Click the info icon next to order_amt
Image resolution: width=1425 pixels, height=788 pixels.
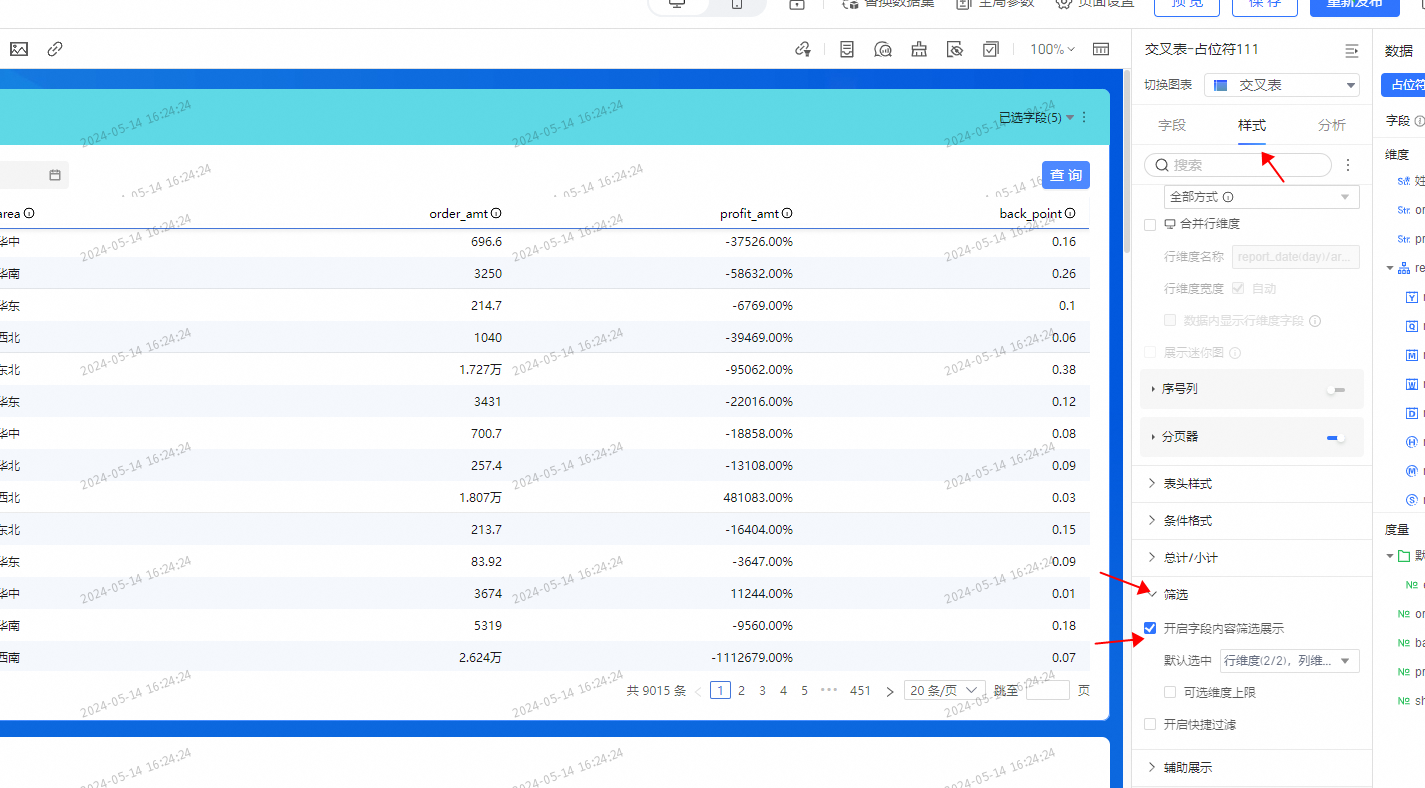tap(496, 213)
